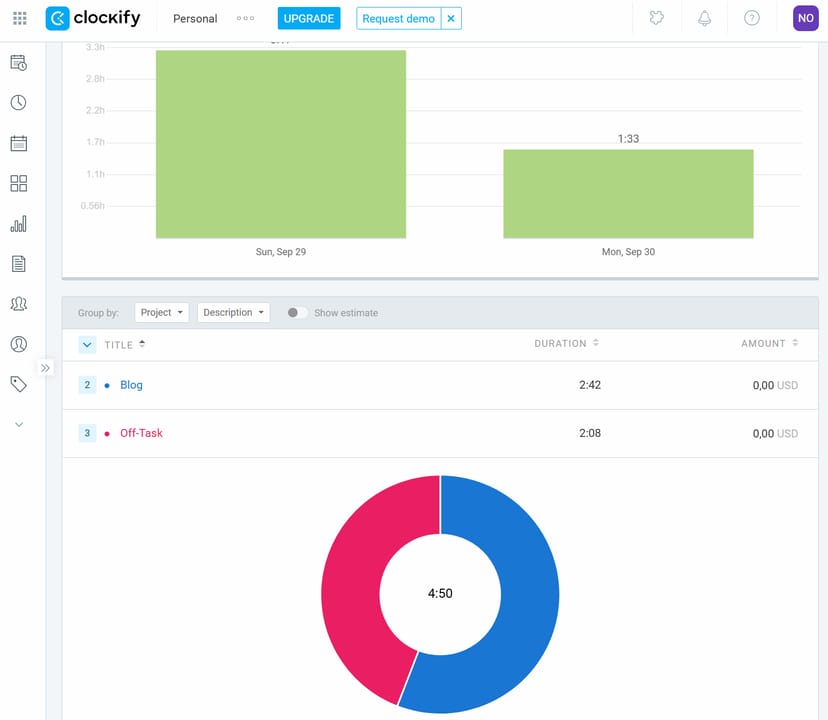This screenshot has height=720, width=828.
Task: Toggle the Show estimate switch
Action: [x=296, y=313]
